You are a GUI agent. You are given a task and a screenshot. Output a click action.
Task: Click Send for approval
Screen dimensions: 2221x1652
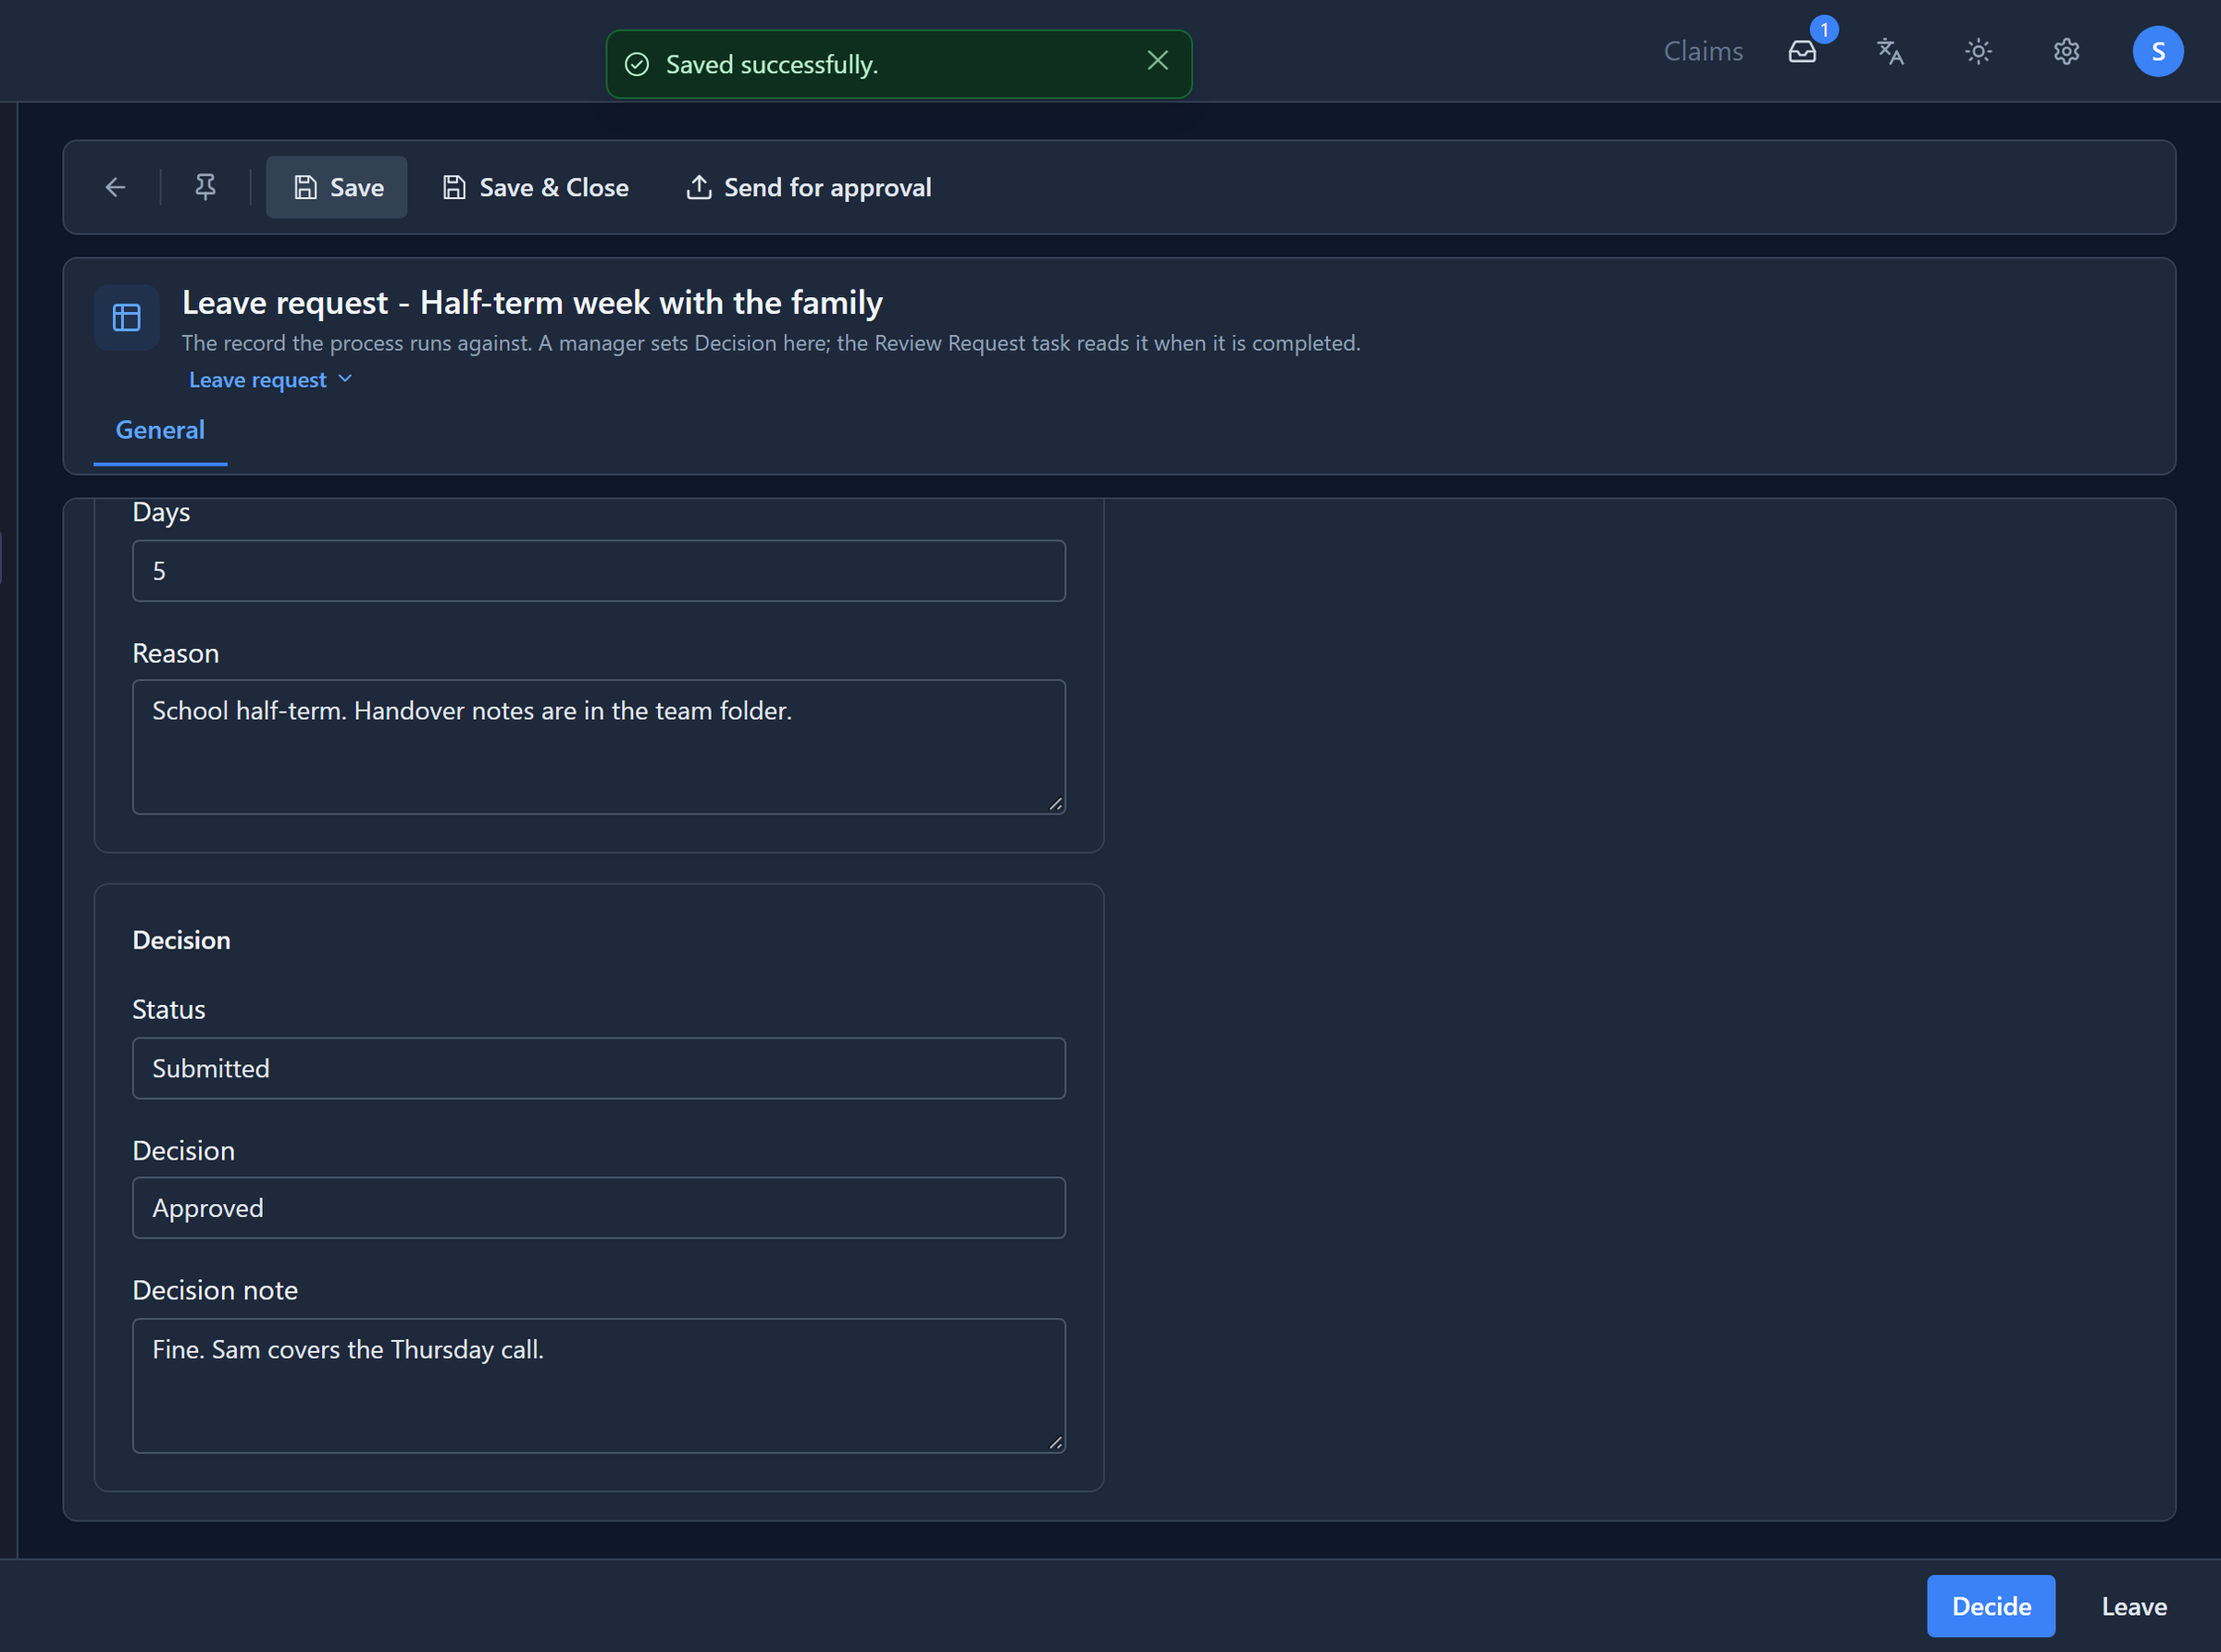tap(808, 187)
